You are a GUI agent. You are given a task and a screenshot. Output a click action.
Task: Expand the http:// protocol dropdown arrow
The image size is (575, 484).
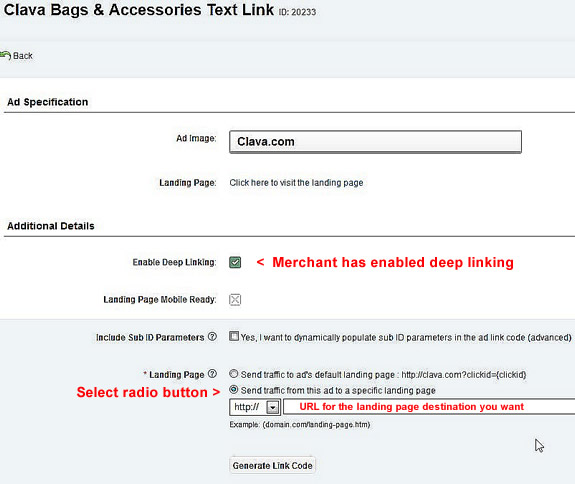tap(273, 407)
